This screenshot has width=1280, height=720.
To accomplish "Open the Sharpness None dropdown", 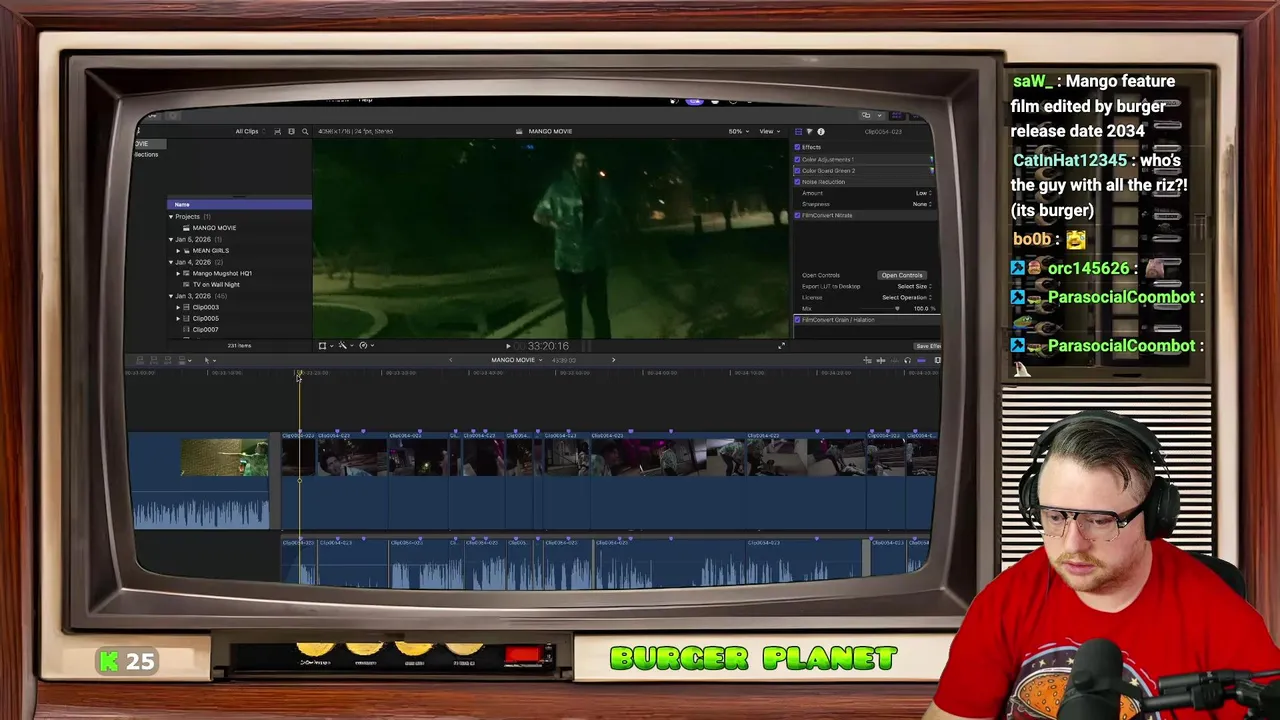I will click(922, 204).
